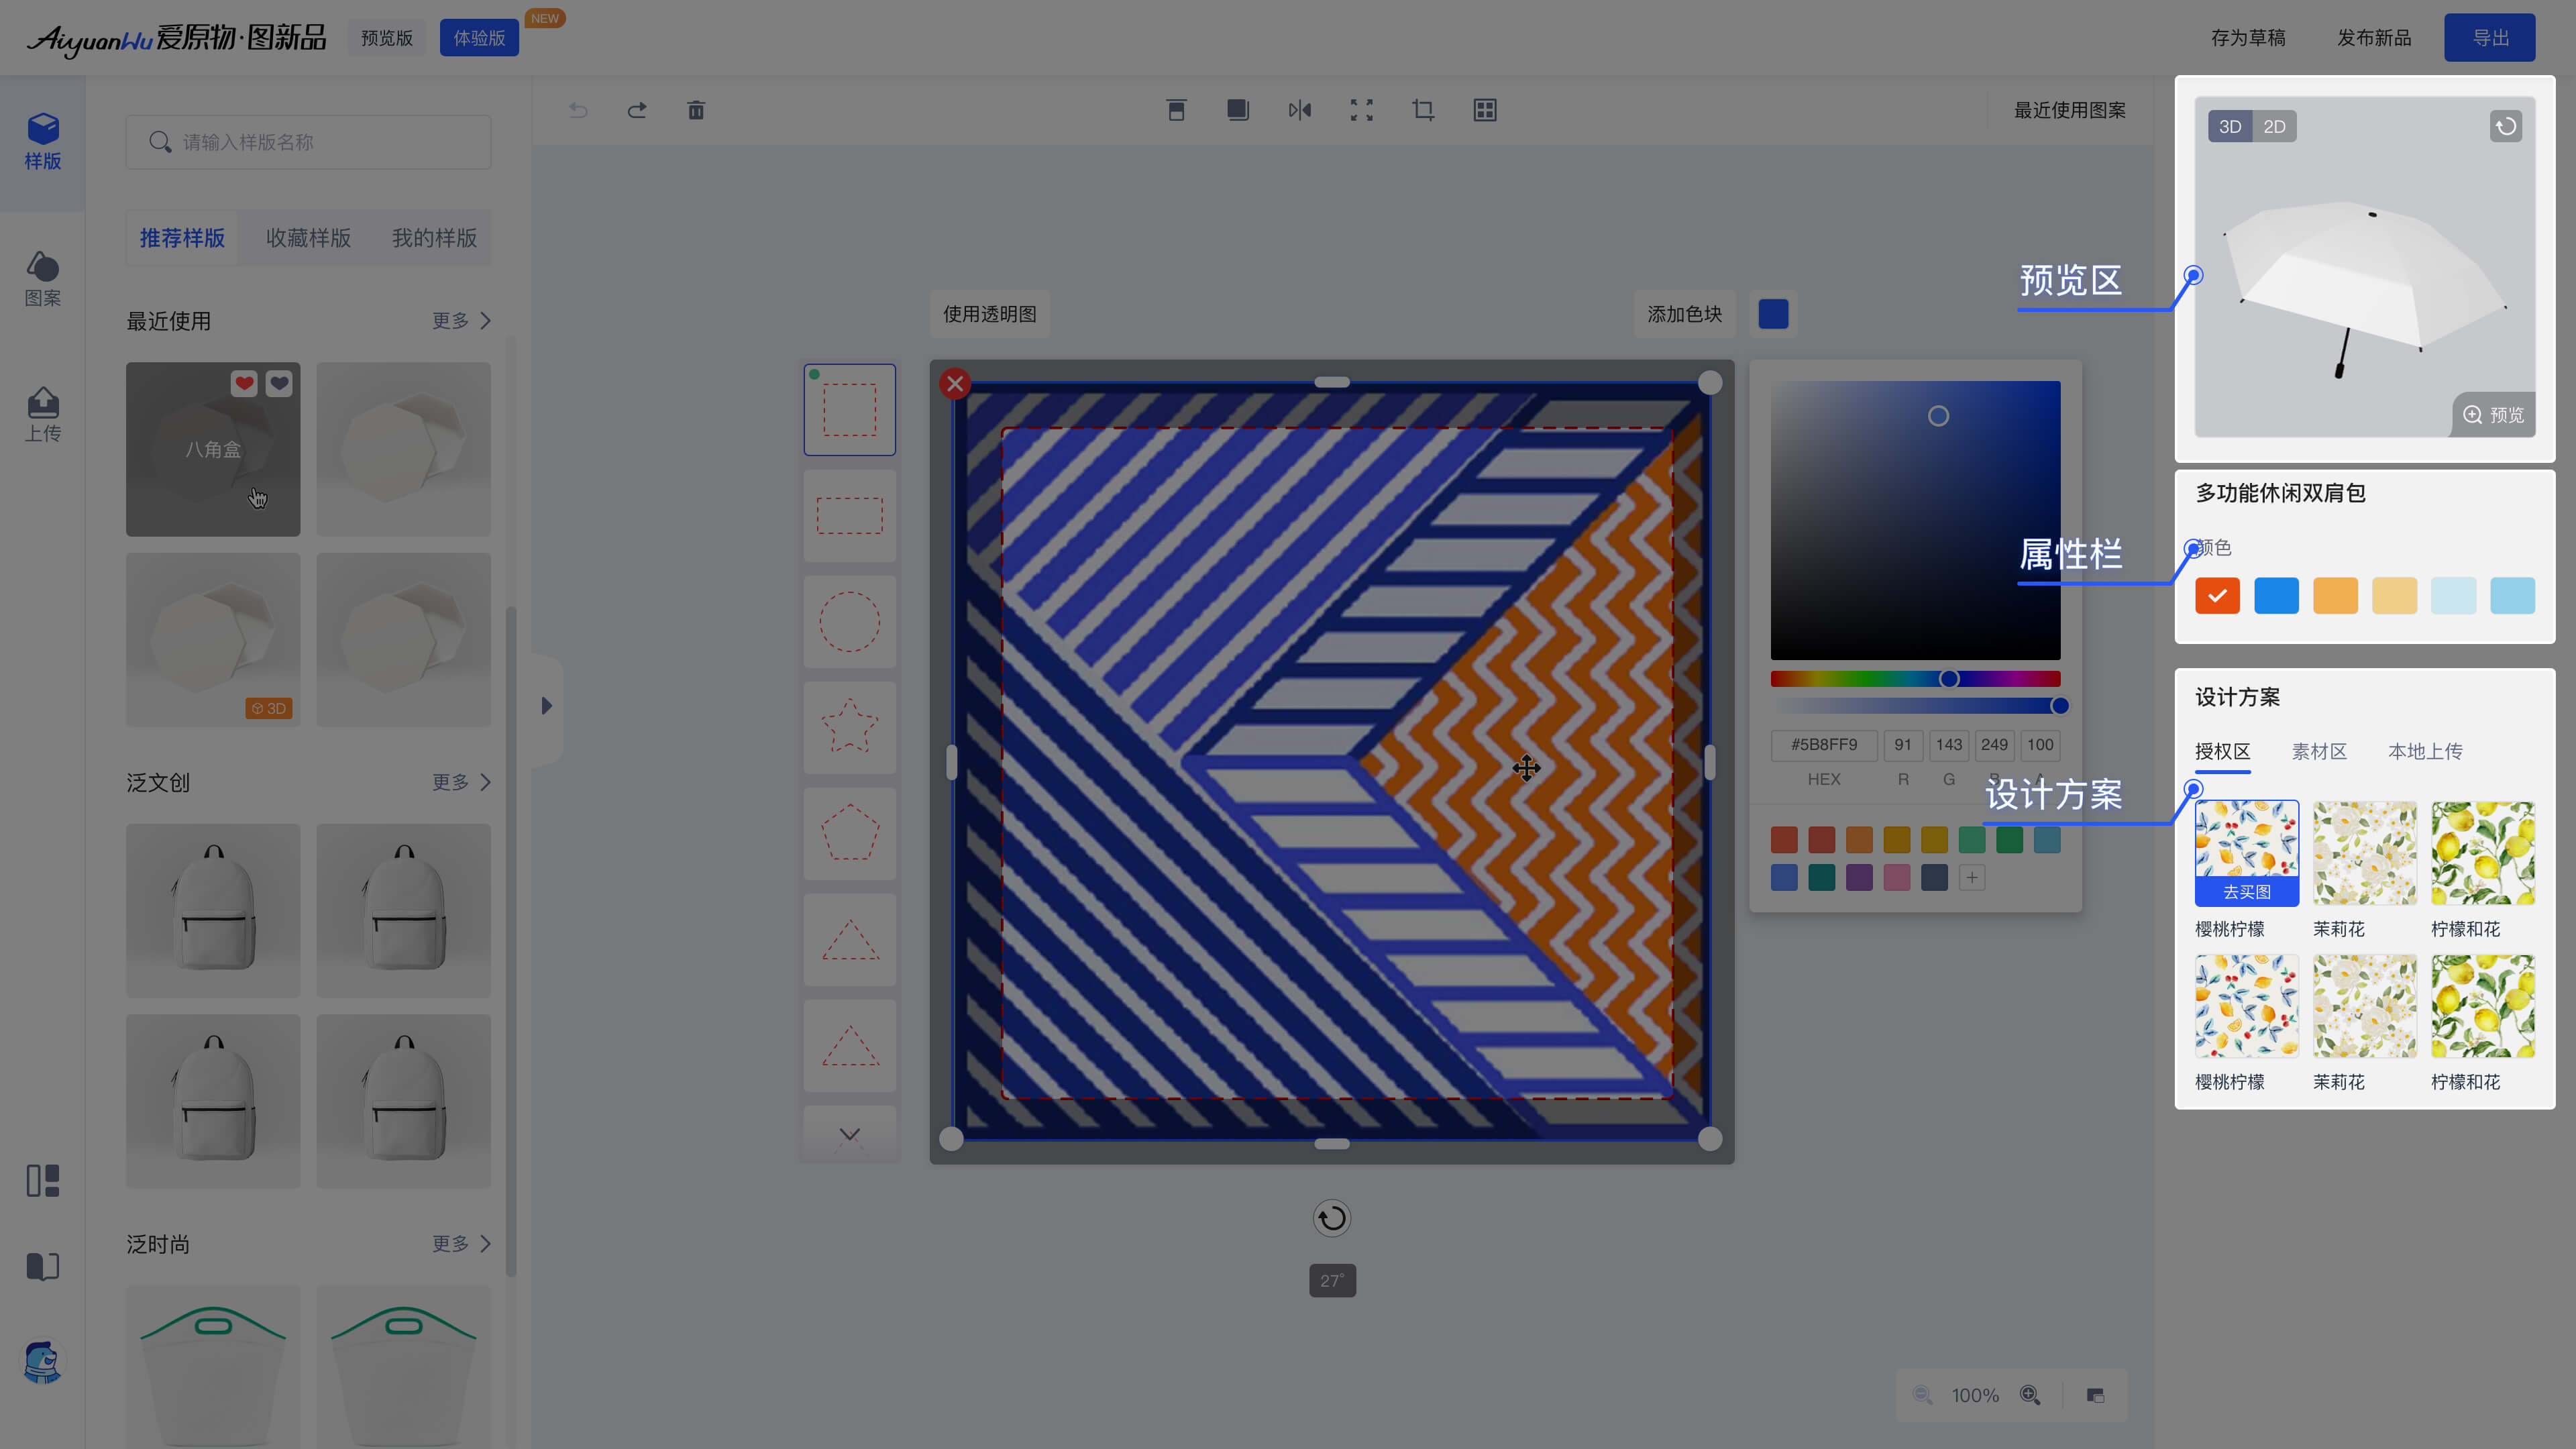Click the grid tile layout icon
The height and width of the screenshot is (1449, 2576).
click(x=1485, y=110)
